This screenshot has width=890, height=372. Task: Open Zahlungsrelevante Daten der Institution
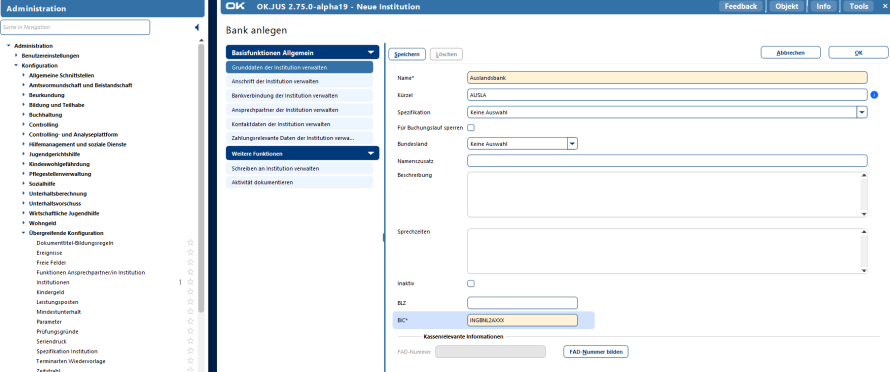(x=299, y=137)
